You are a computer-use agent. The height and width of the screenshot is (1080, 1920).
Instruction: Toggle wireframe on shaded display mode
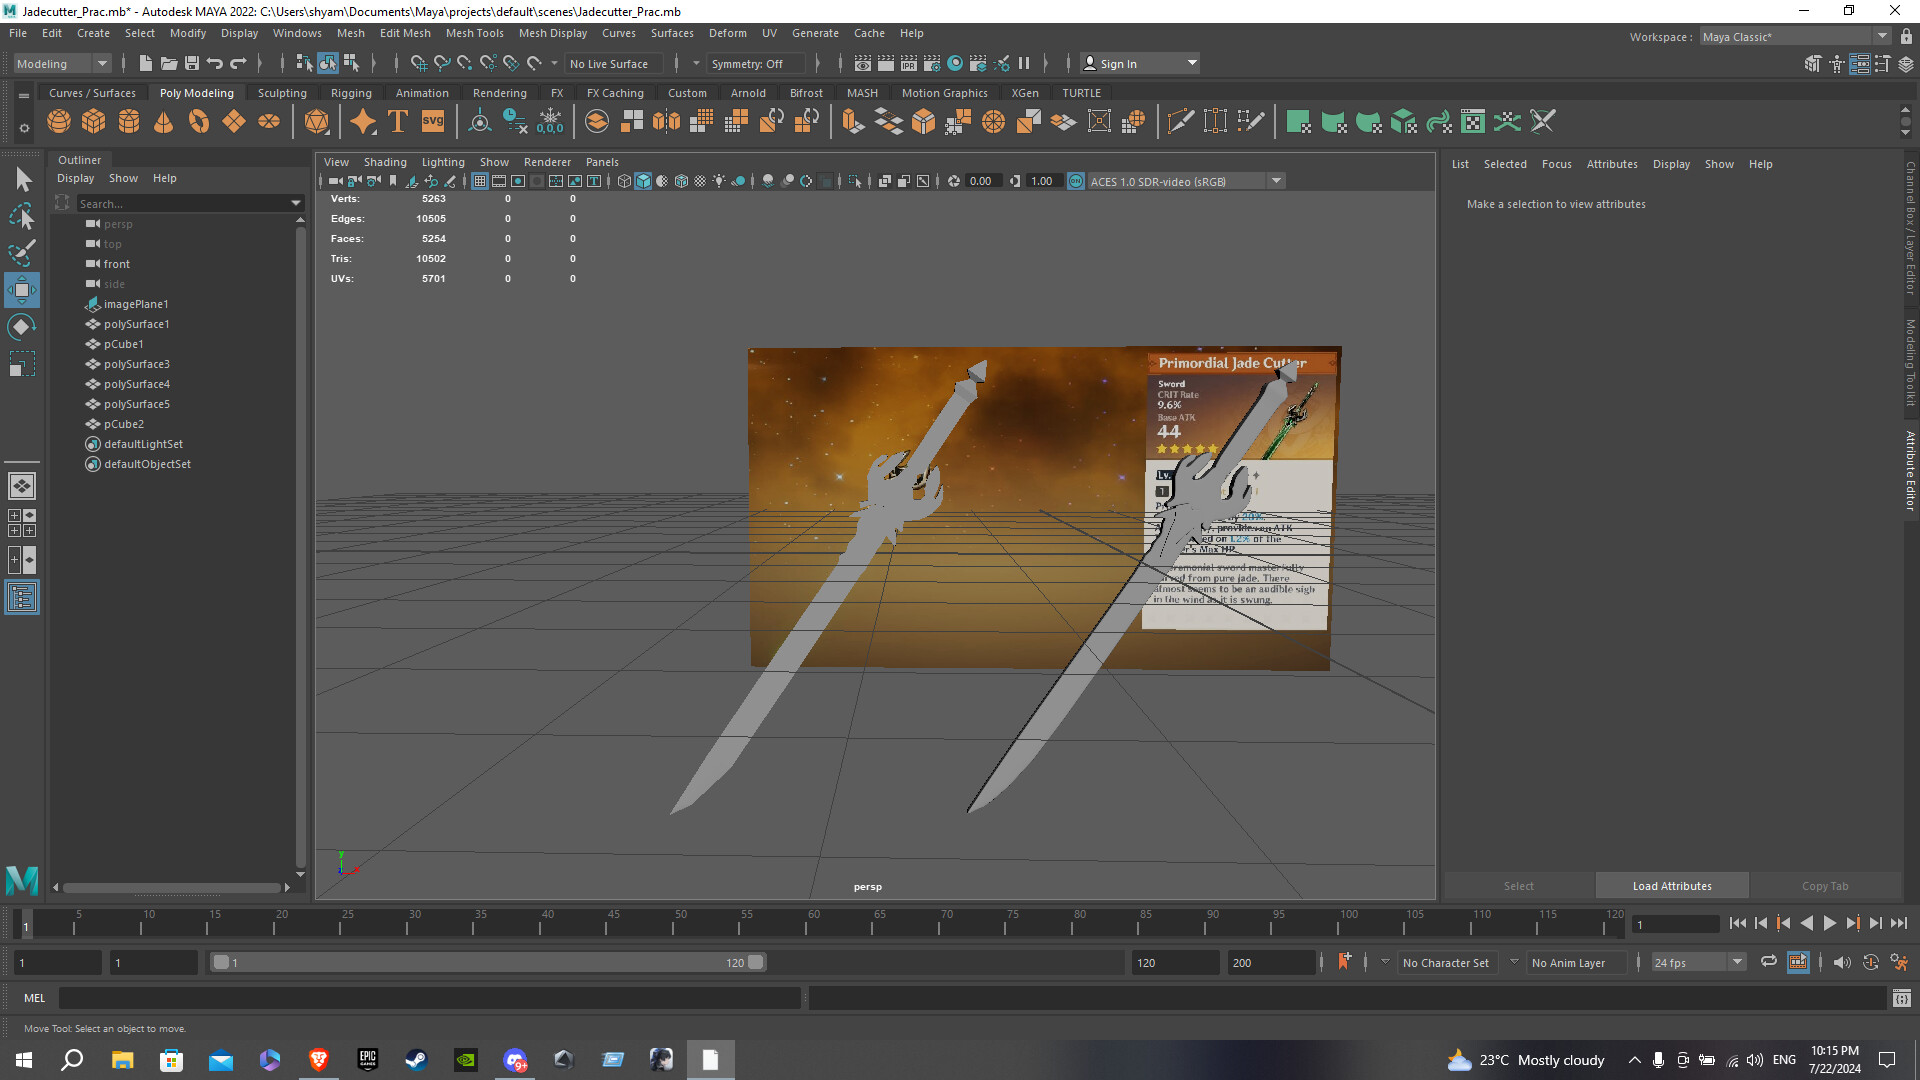[681, 181]
